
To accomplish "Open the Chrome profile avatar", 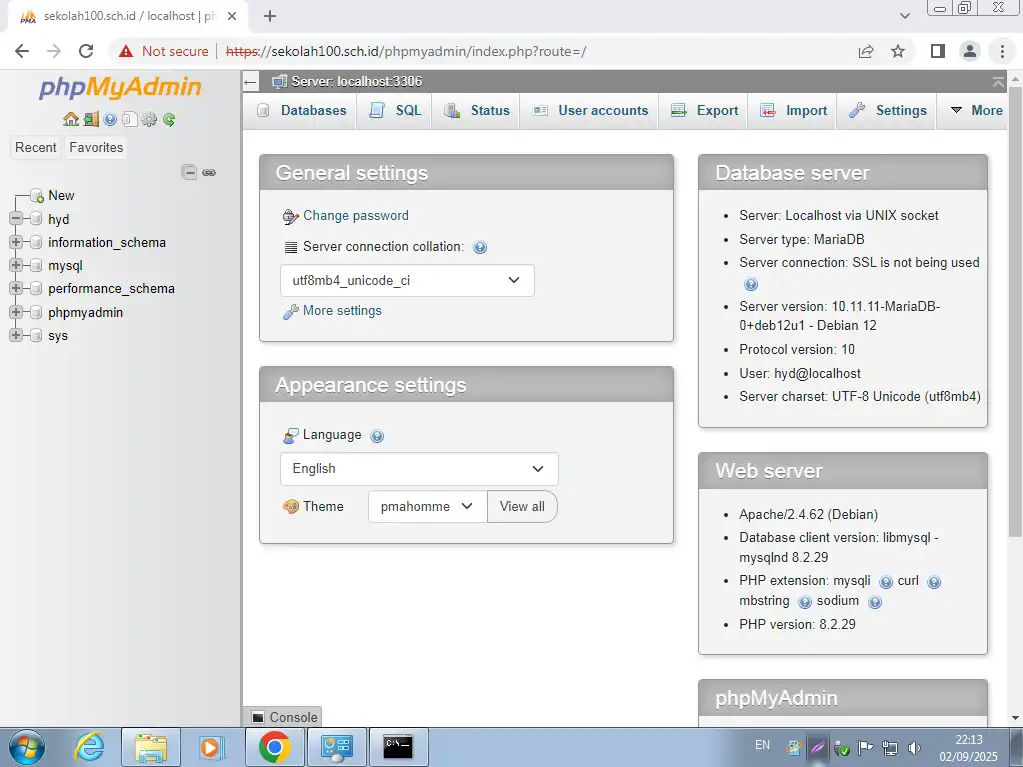I will click(970, 52).
